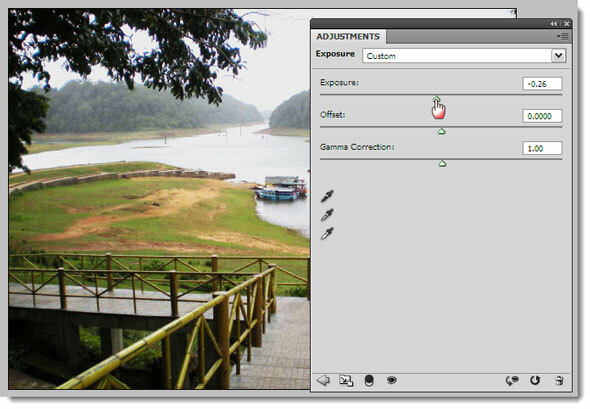The image size is (590, 409).
Task: Select the gray point eyedropper
Action: (x=327, y=215)
